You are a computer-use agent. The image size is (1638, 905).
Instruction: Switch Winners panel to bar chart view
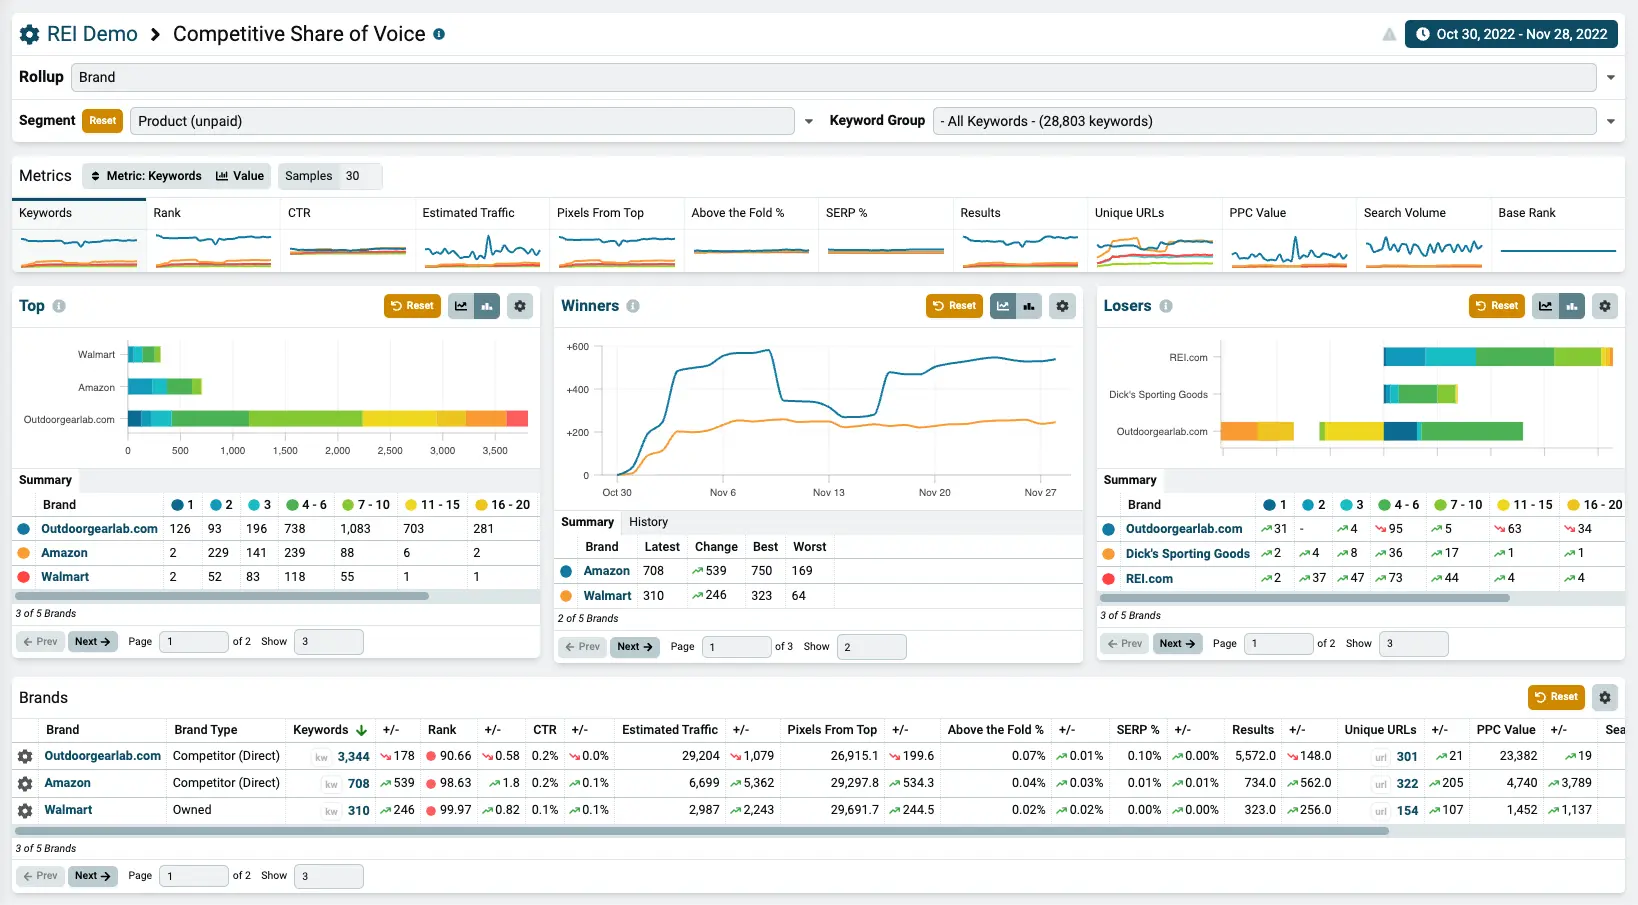1029,306
